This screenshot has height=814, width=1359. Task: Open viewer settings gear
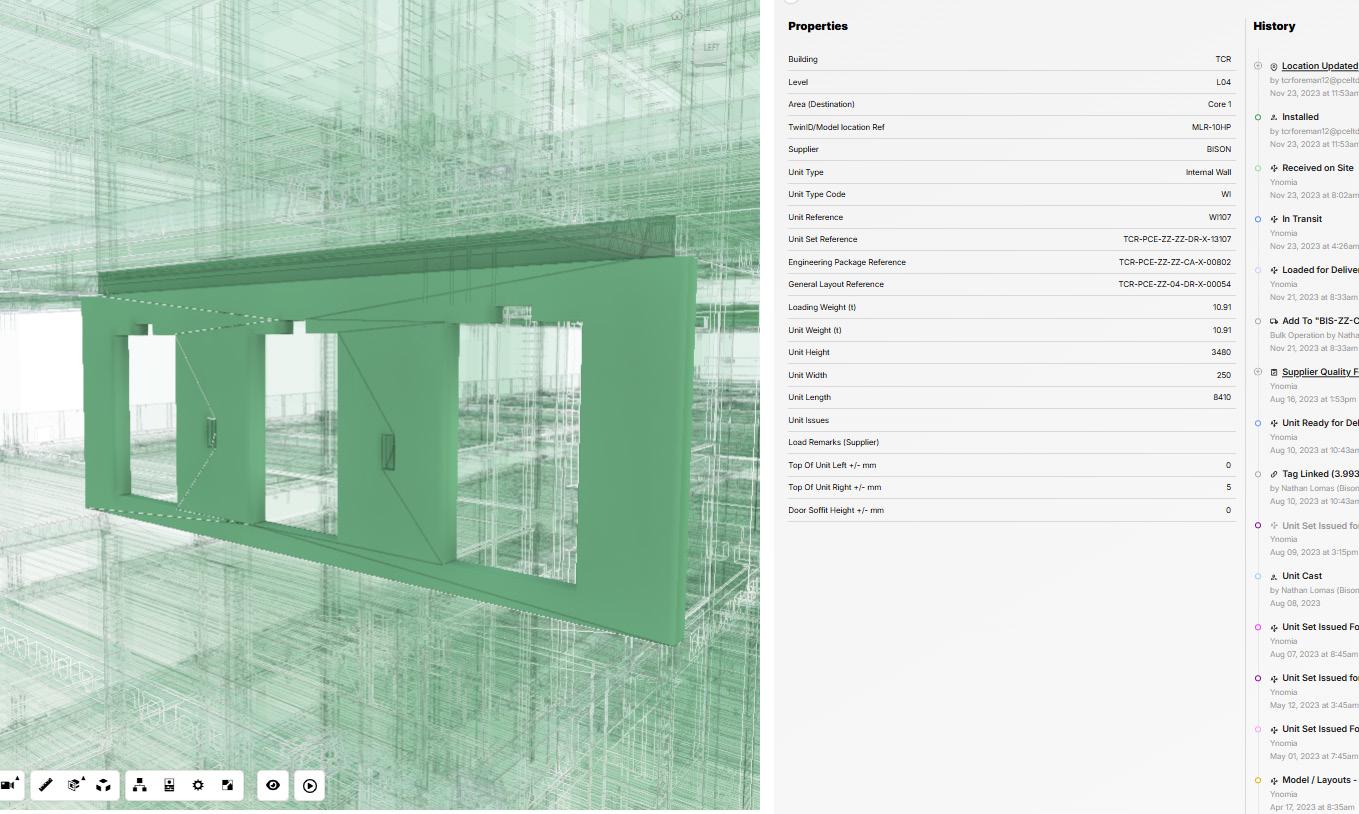198,786
